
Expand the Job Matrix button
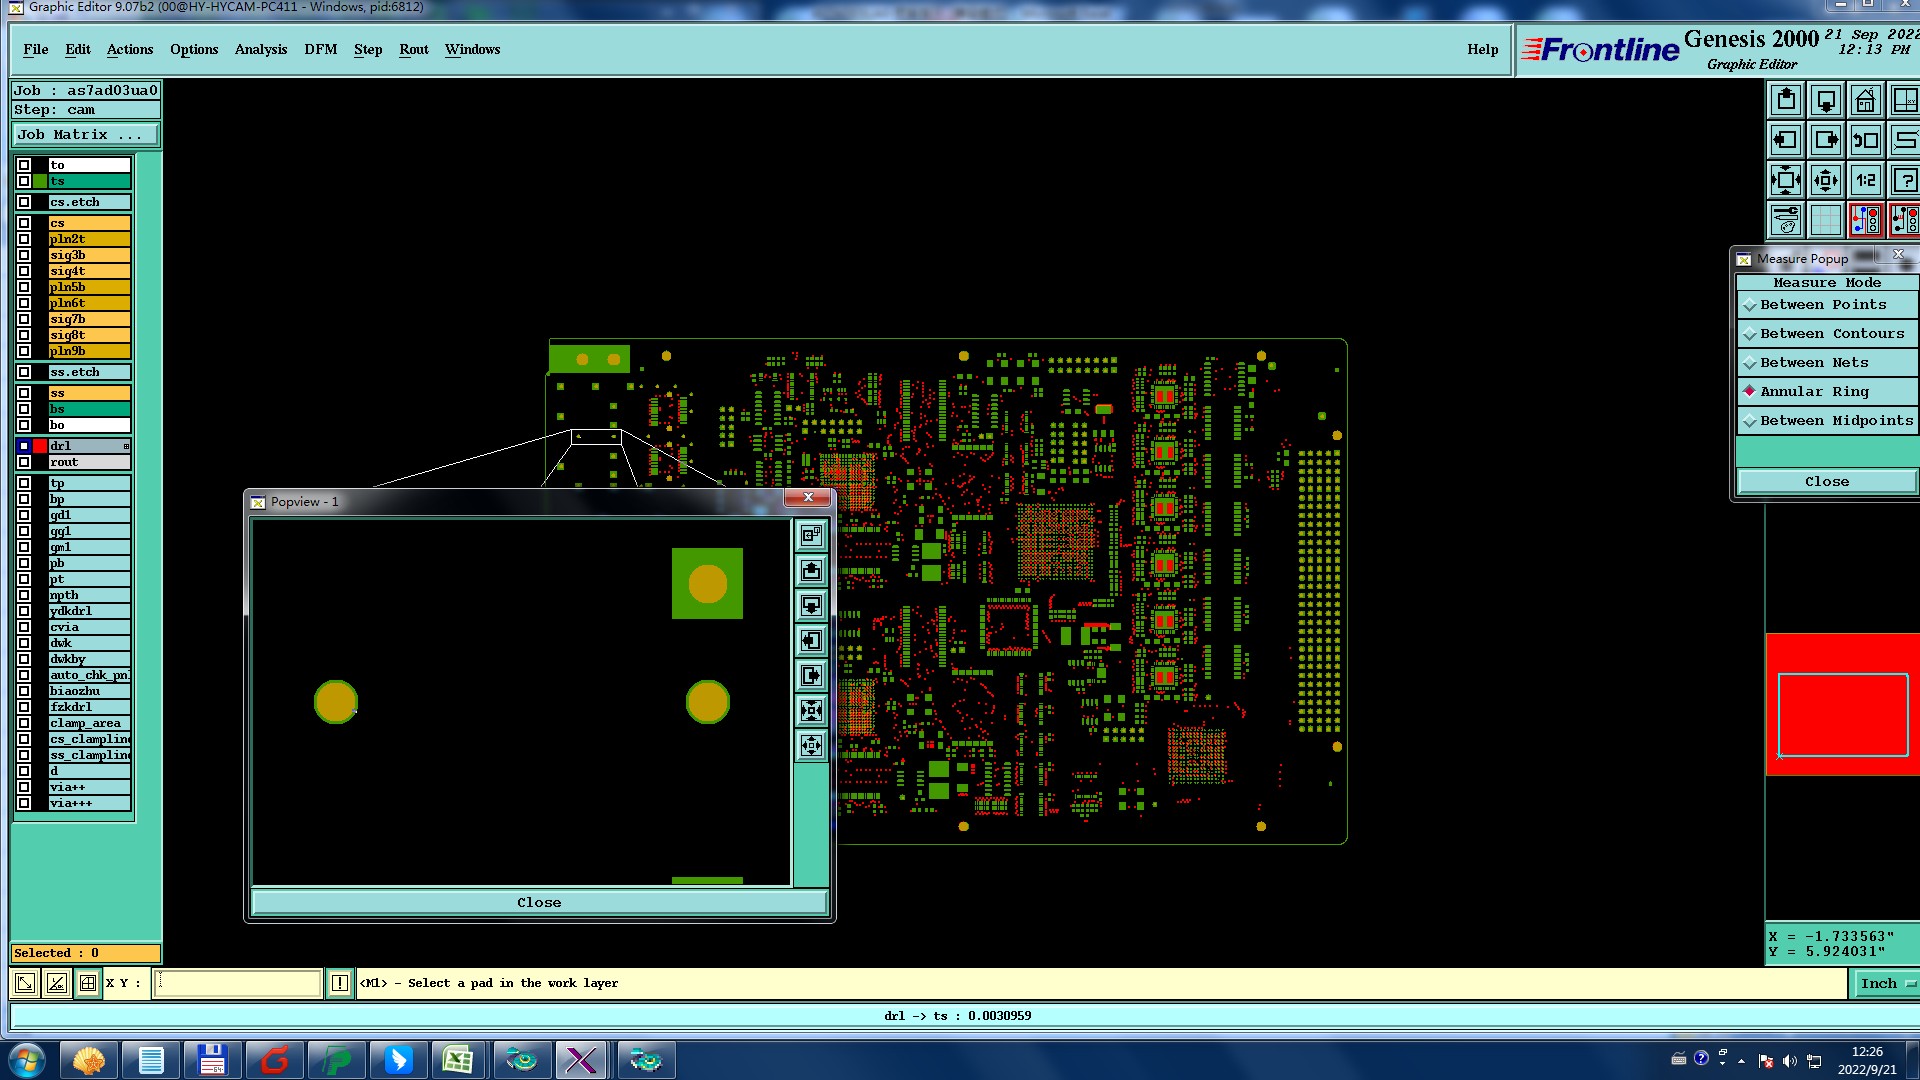[85, 135]
